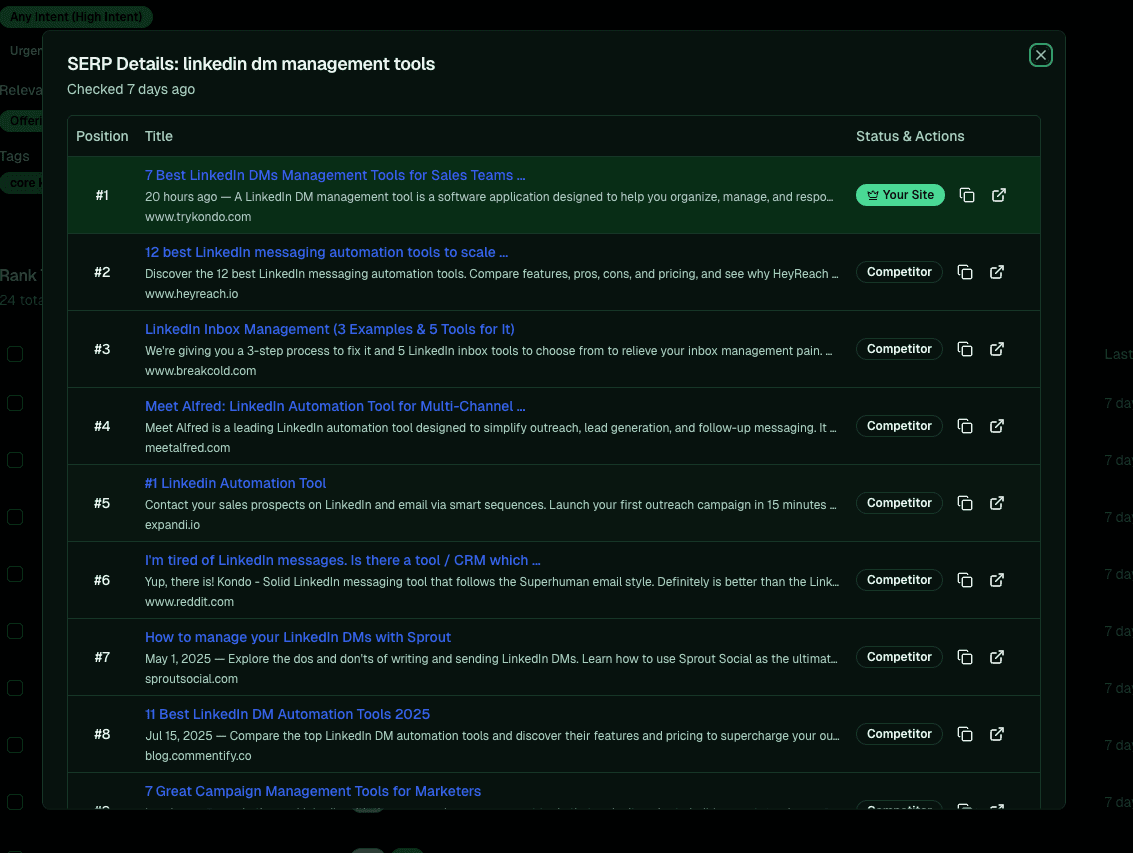This screenshot has width=1133, height=853.
Task: Open trykondo.com result in new tab
Action: click(999, 195)
